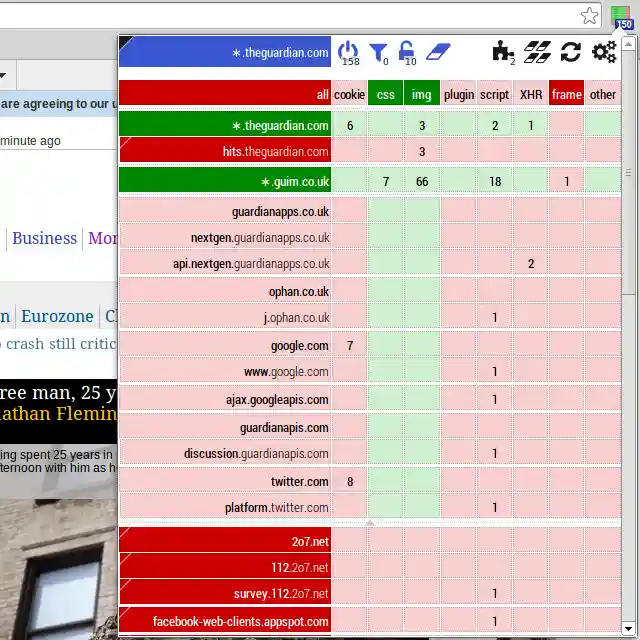Bookmark the page with star icon

tap(589, 16)
